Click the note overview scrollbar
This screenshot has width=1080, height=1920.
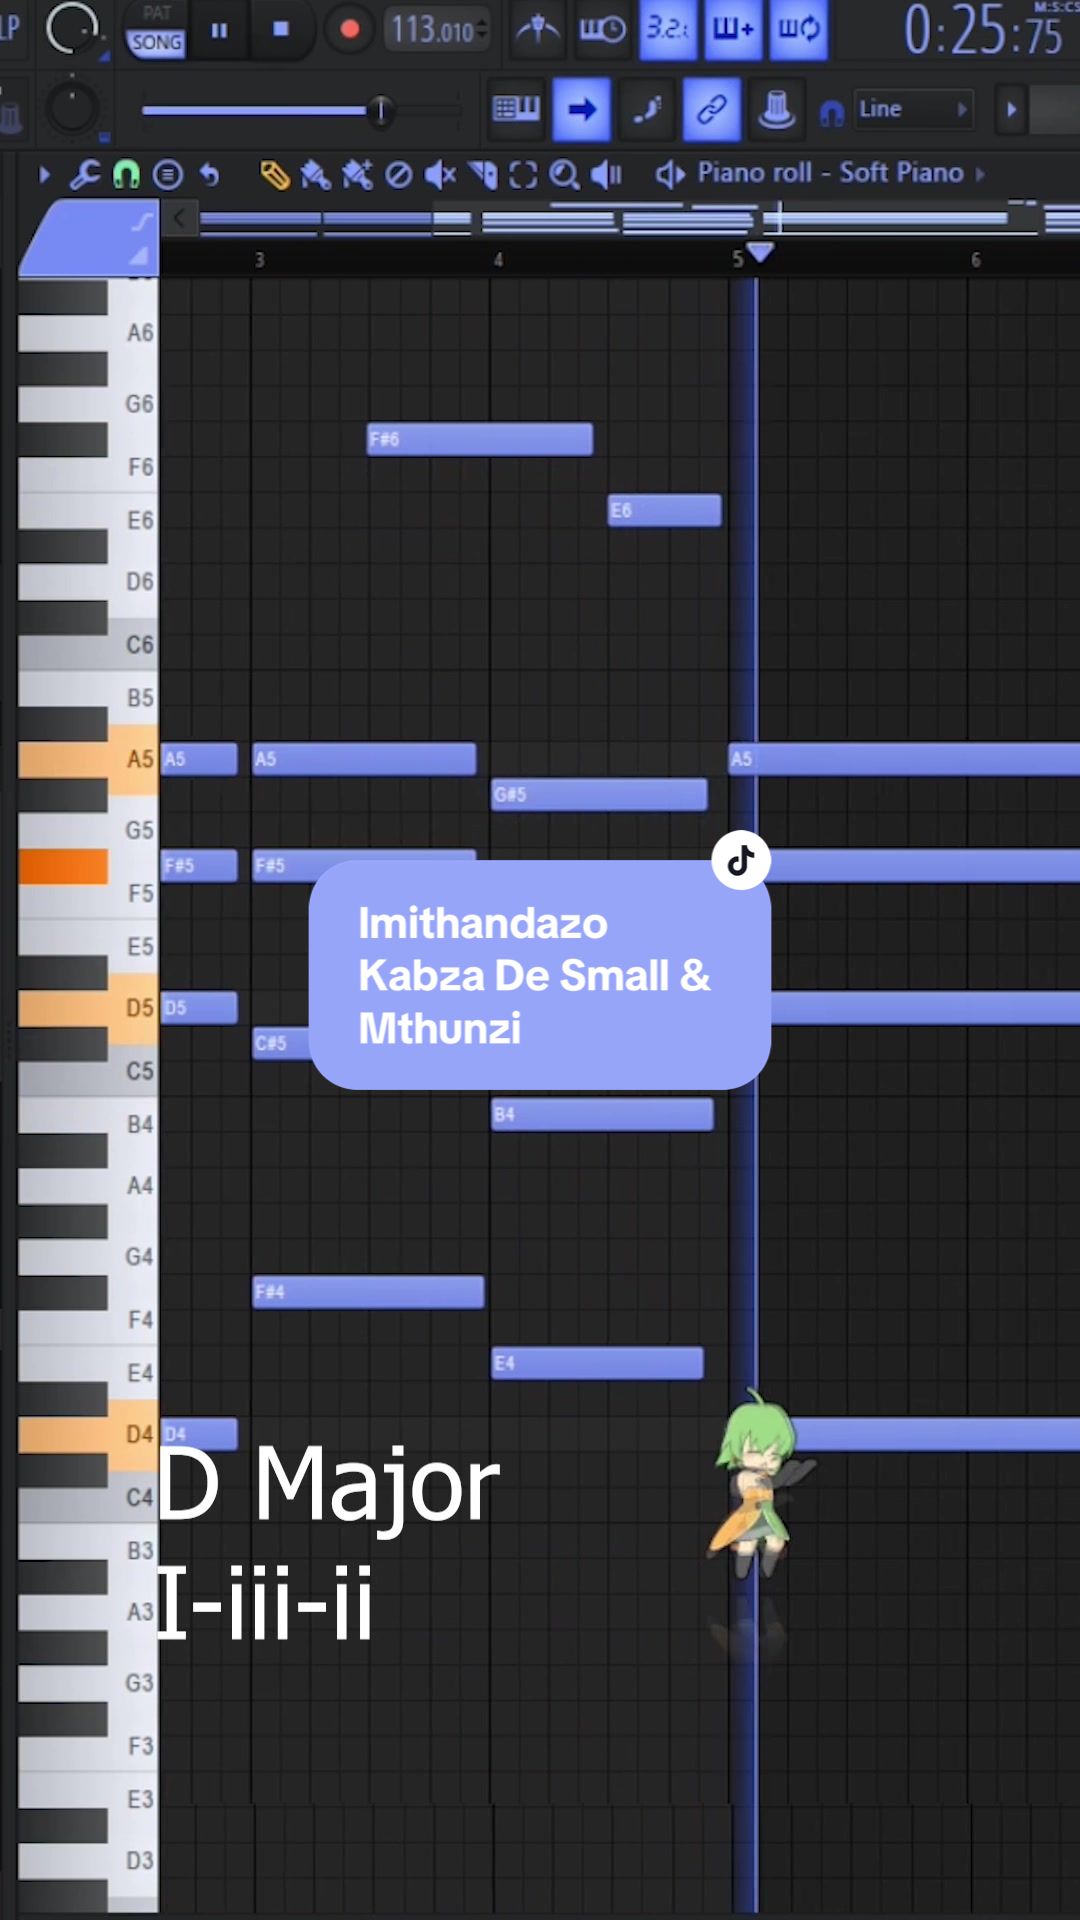640,218
